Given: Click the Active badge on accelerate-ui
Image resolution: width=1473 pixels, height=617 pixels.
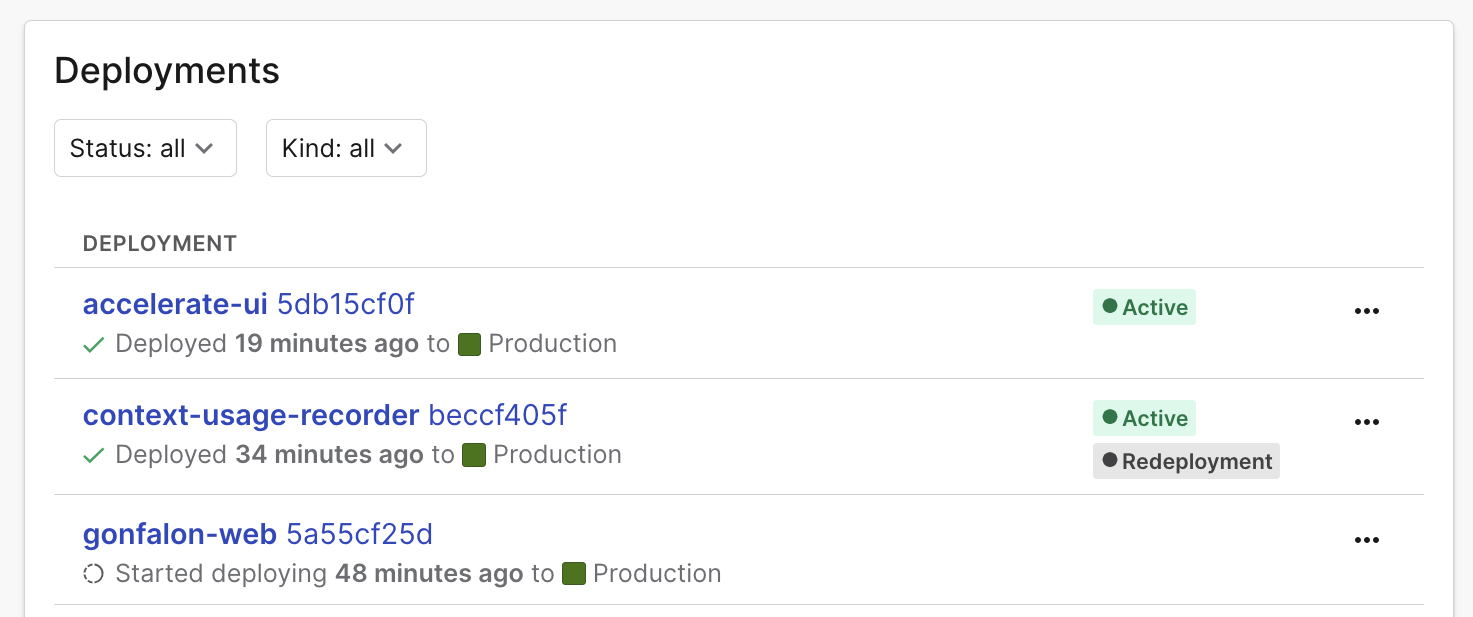Looking at the screenshot, I should (x=1144, y=308).
